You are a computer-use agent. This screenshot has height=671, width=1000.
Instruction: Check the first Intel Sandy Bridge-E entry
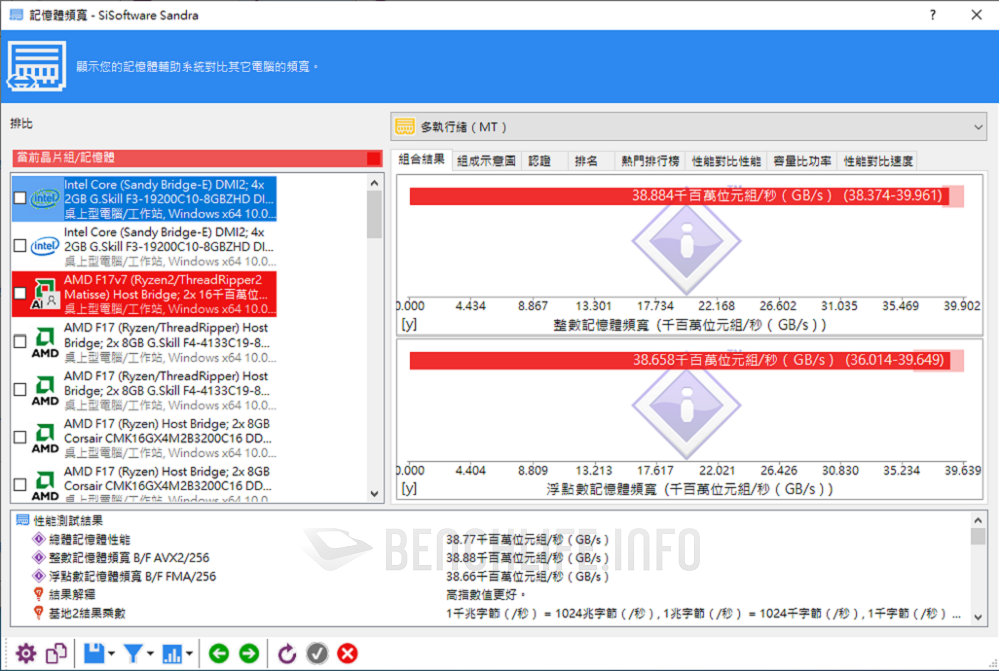[x=20, y=198]
